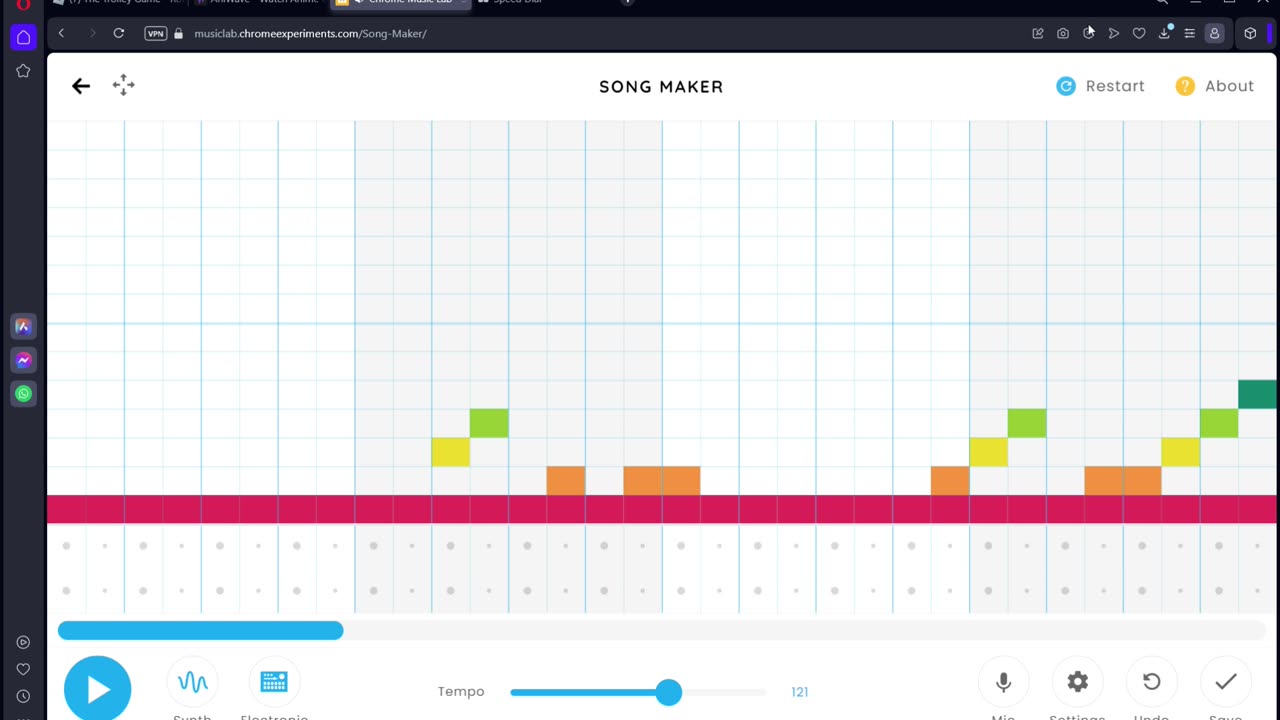Click the first yellow note block on grid
The height and width of the screenshot is (720, 1280).
pos(450,452)
